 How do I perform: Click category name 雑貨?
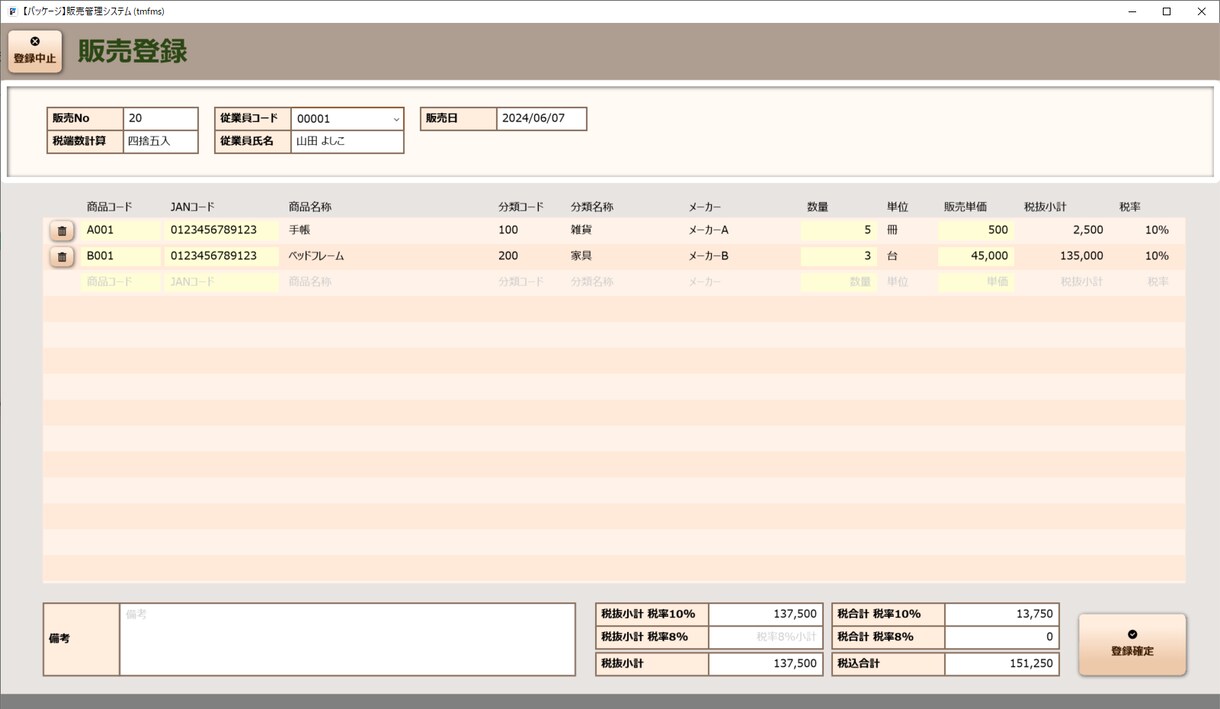[582, 230]
